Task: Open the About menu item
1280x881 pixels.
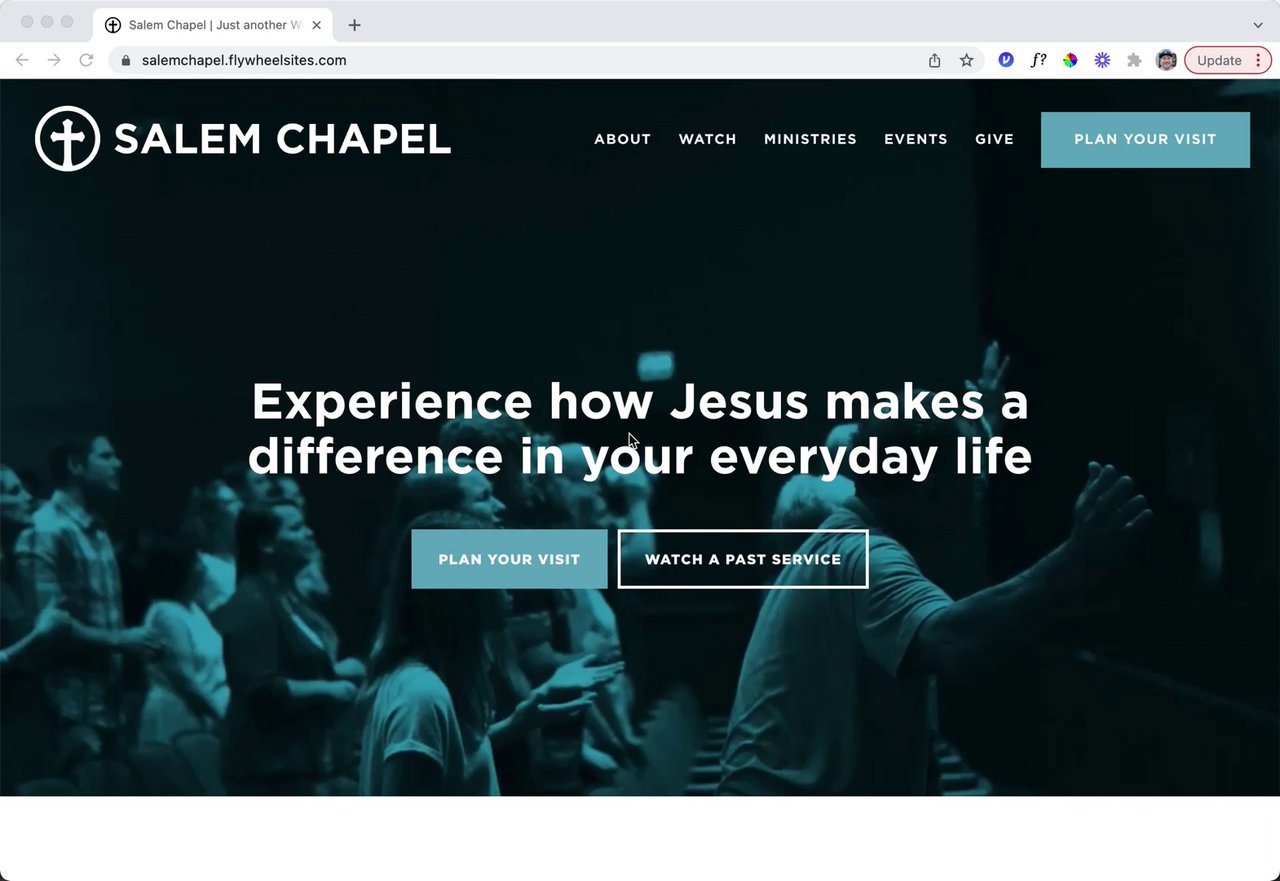Action: click(x=622, y=139)
